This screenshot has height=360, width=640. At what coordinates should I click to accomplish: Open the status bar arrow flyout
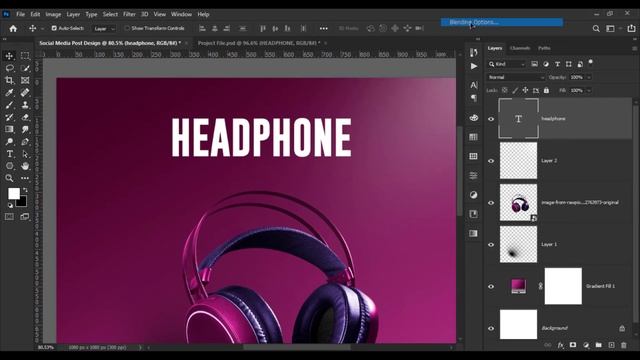coord(140,348)
